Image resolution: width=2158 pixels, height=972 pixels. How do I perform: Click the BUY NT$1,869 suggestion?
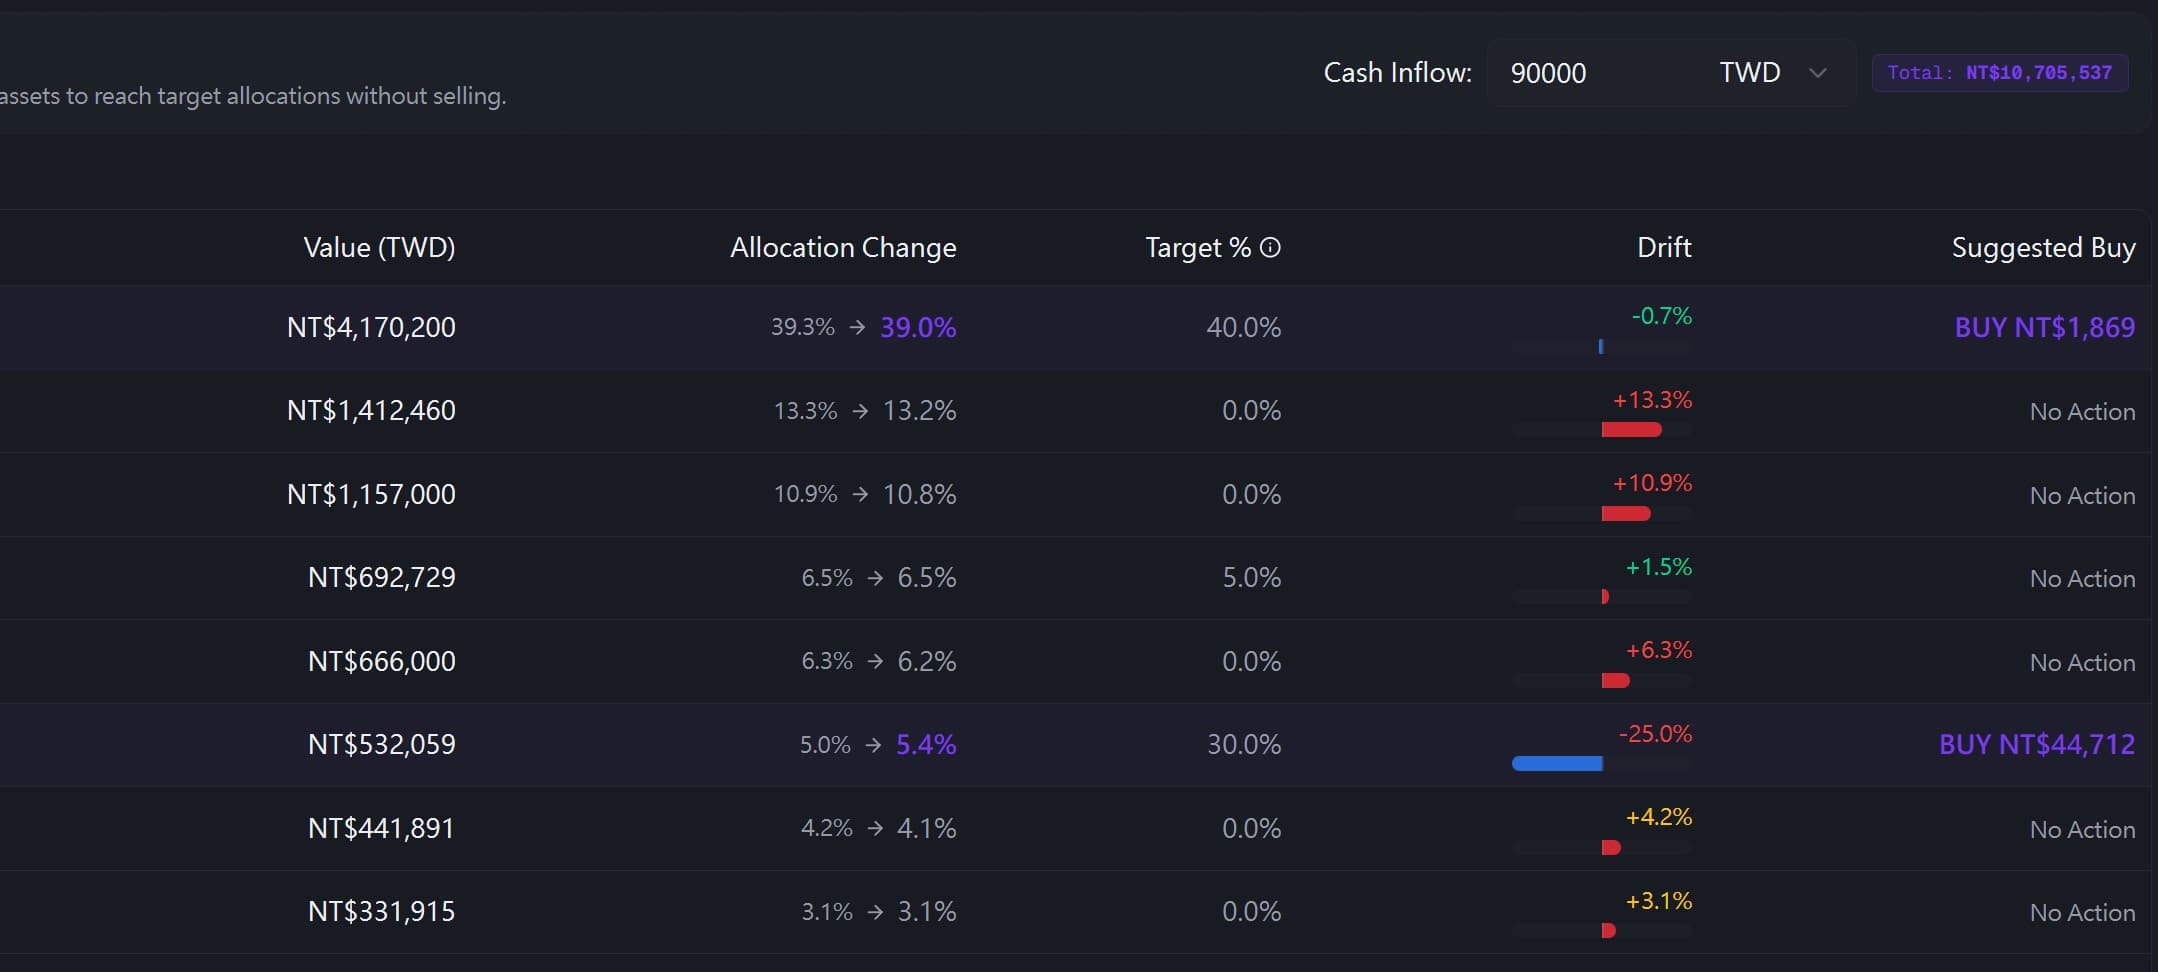(2045, 327)
